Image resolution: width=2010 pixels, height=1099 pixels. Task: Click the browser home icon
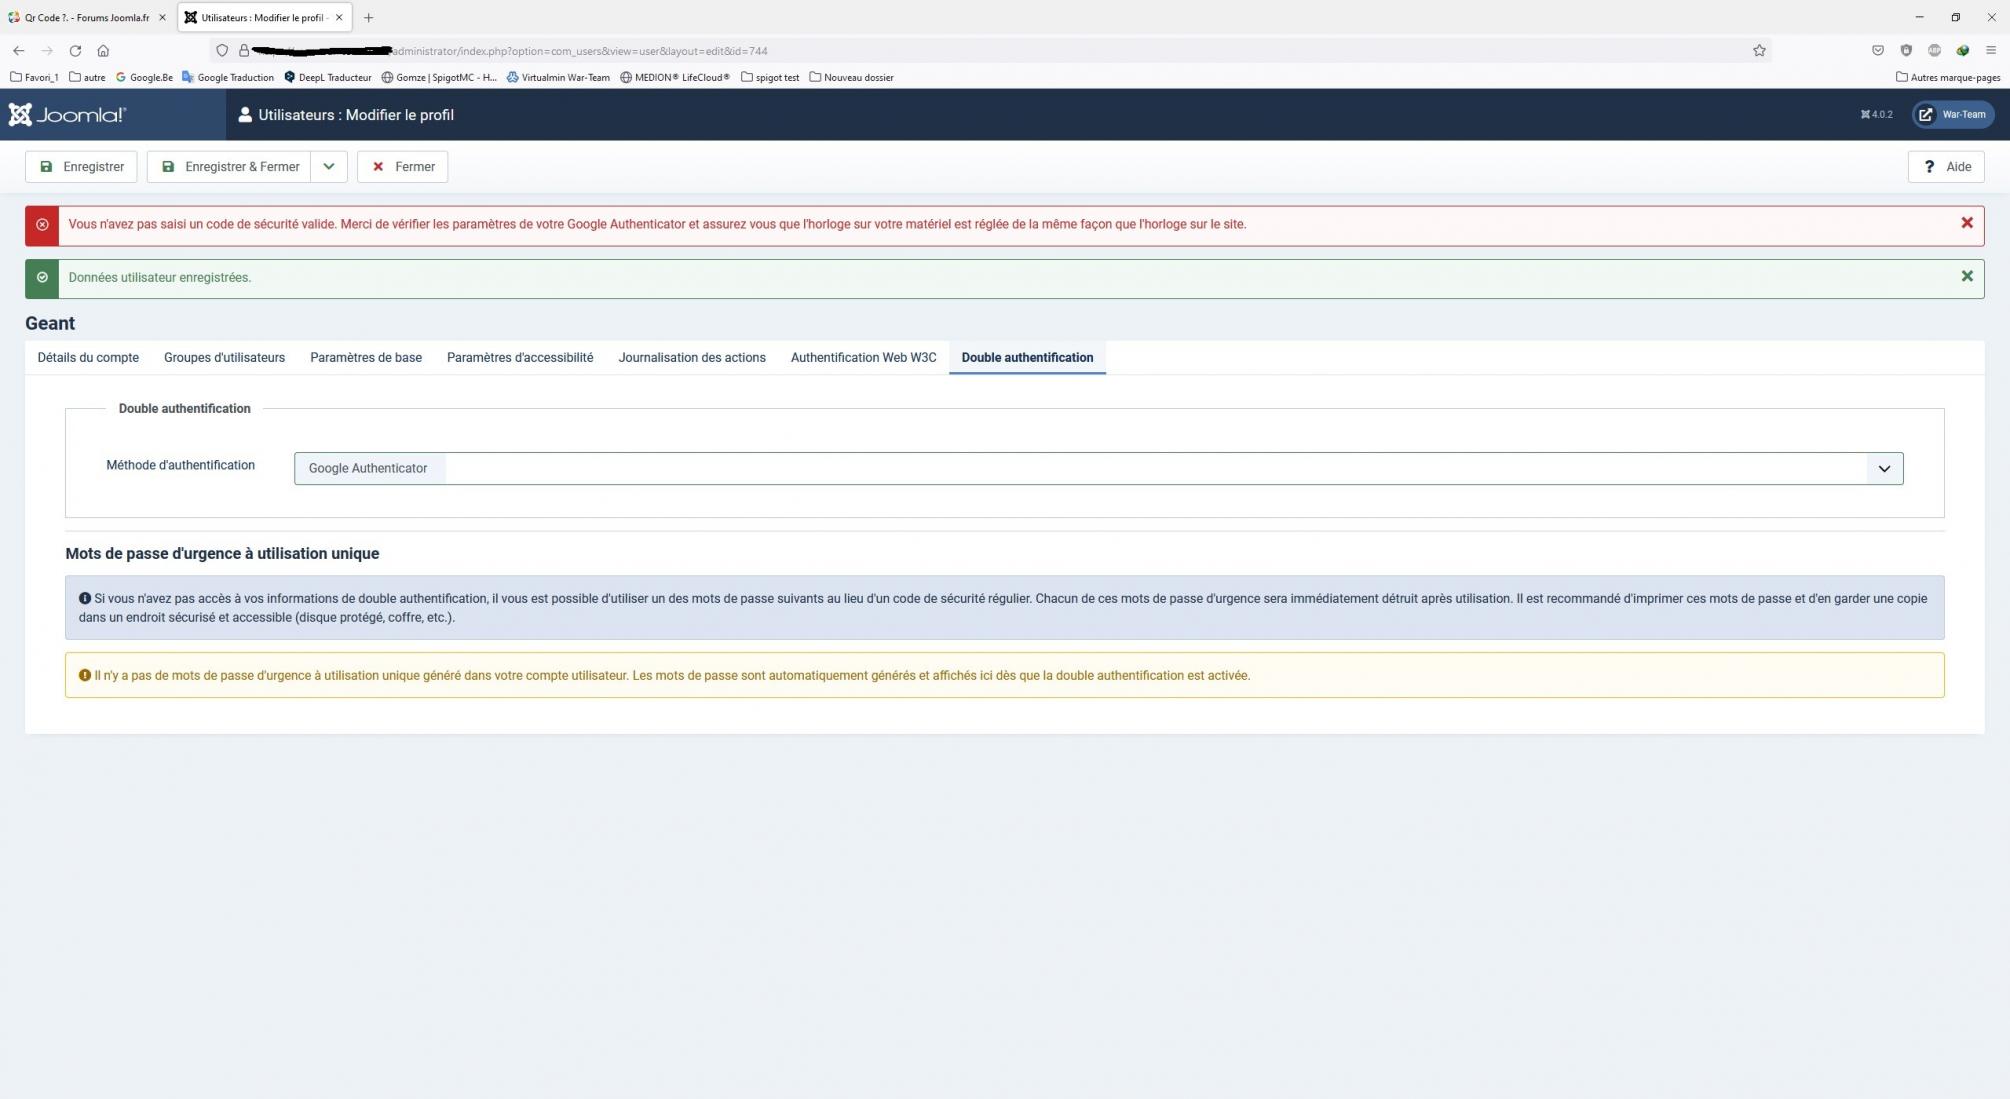coord(103,51)
